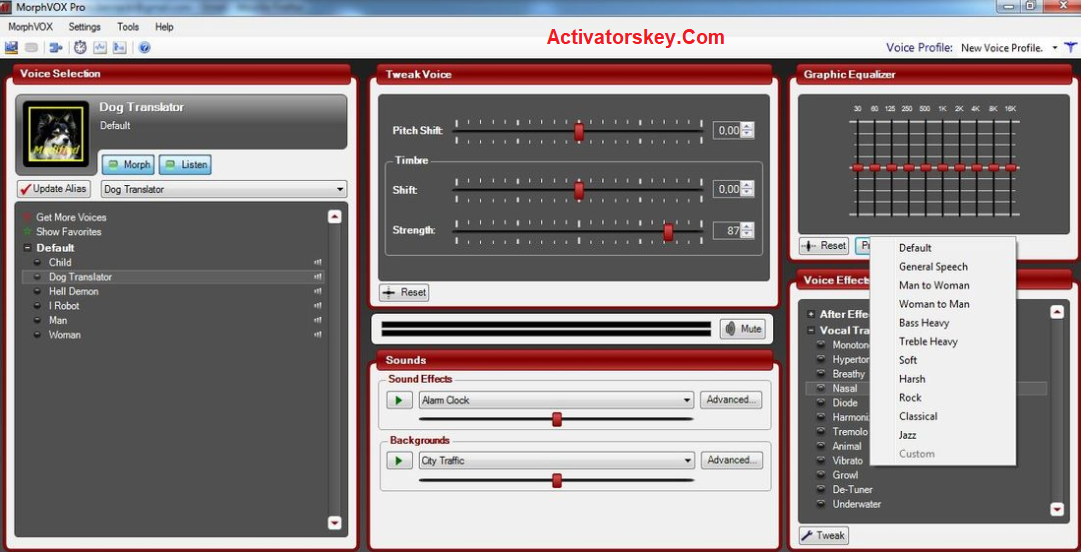Click the blue puzzle-piece plugin toolbar icon
1081x555 pixels.
click(x=57, y=48)
